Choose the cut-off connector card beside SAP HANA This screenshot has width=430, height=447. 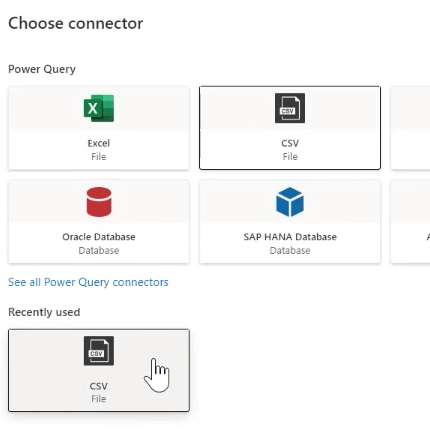[410, 222]
